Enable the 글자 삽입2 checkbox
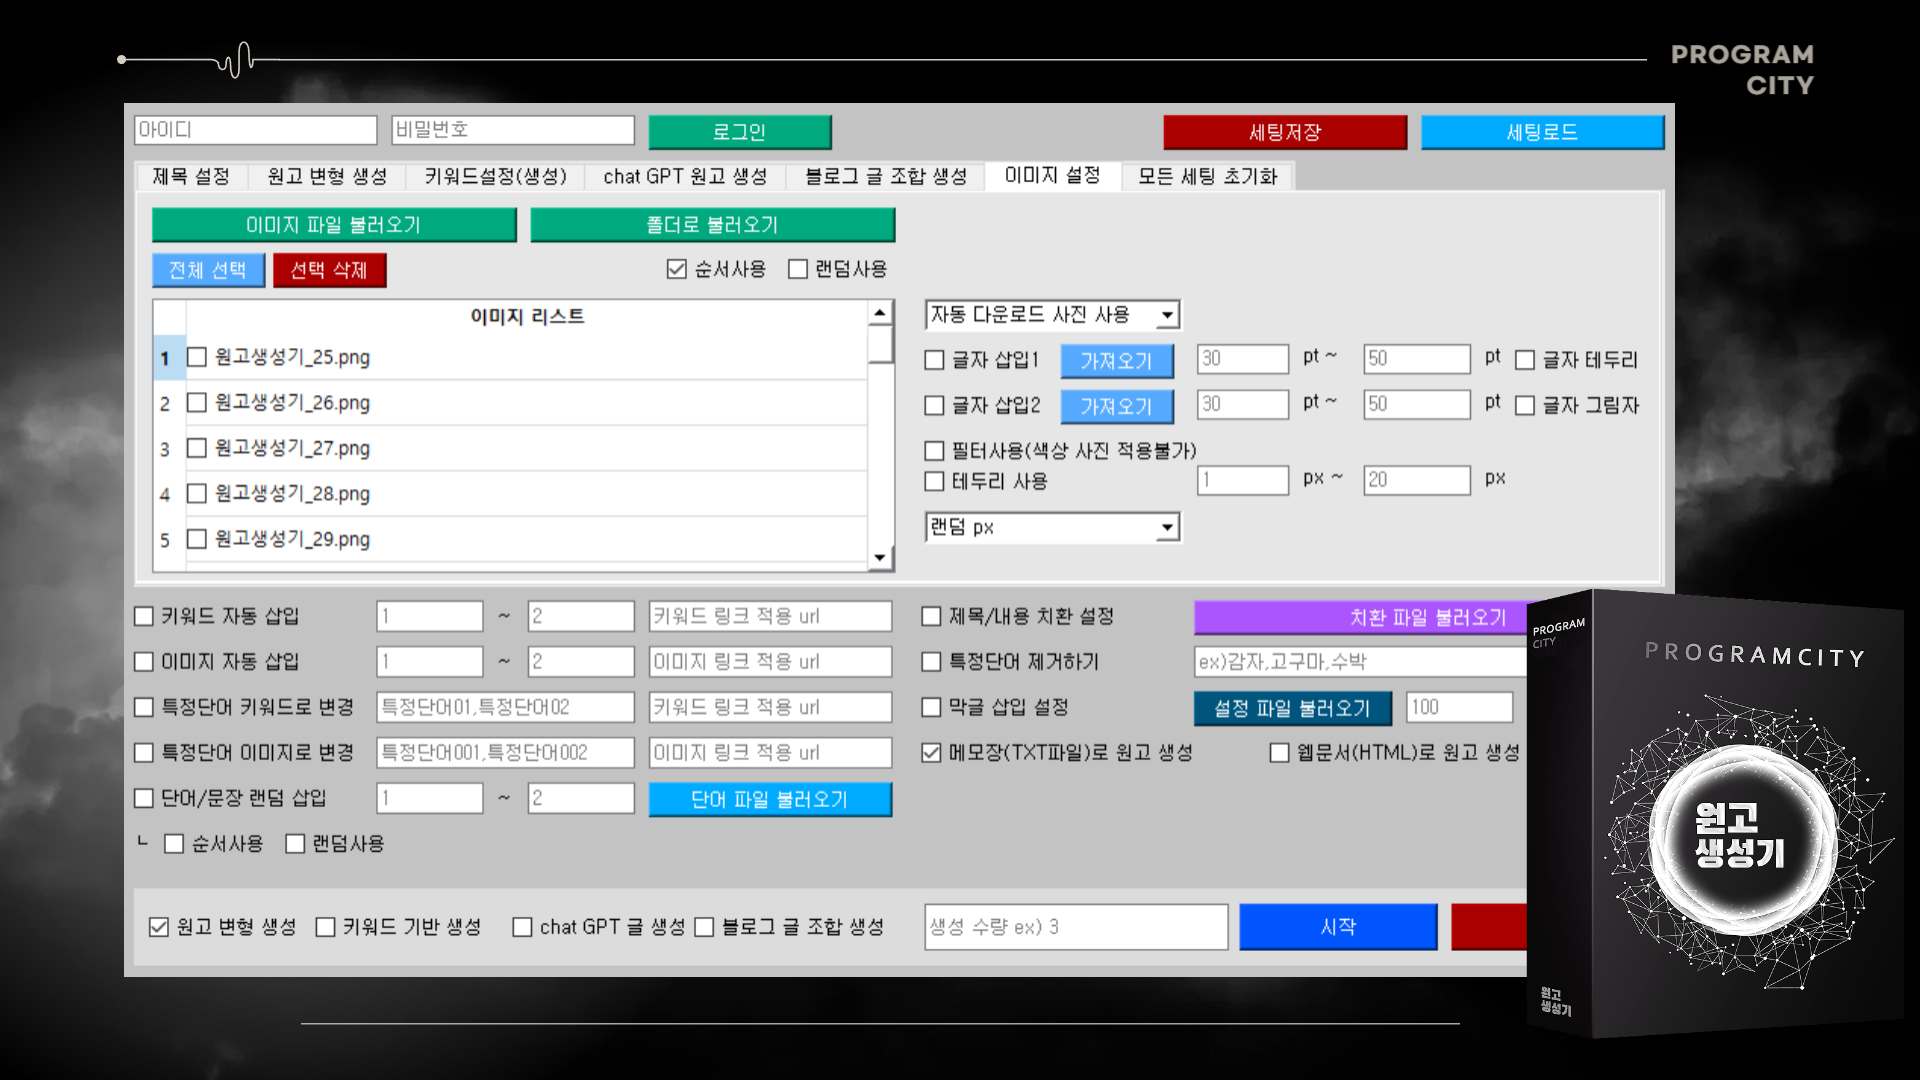This screenshot has height=1080, width=1920. pyautogui.click(x=934, y=405)
